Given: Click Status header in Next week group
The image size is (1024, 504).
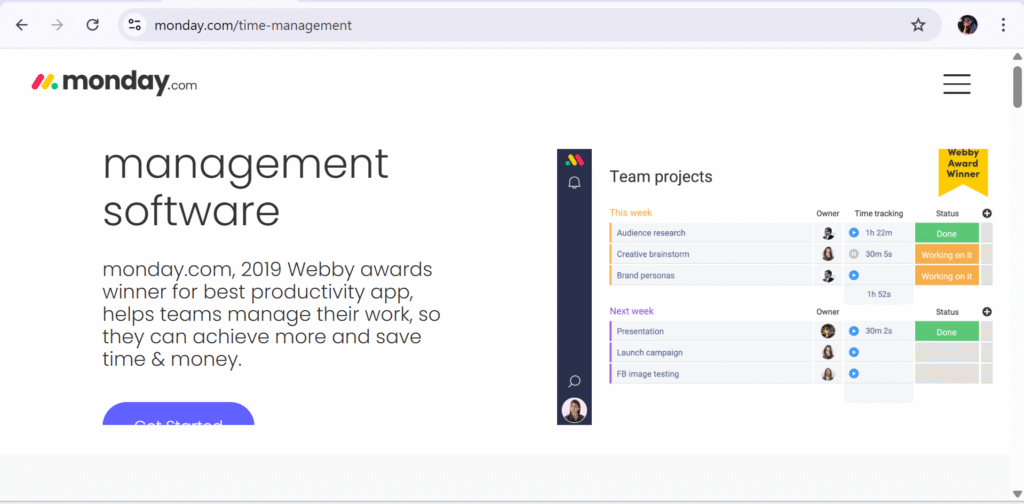Looking at the screenshot, I should click(x=947, y=312).
